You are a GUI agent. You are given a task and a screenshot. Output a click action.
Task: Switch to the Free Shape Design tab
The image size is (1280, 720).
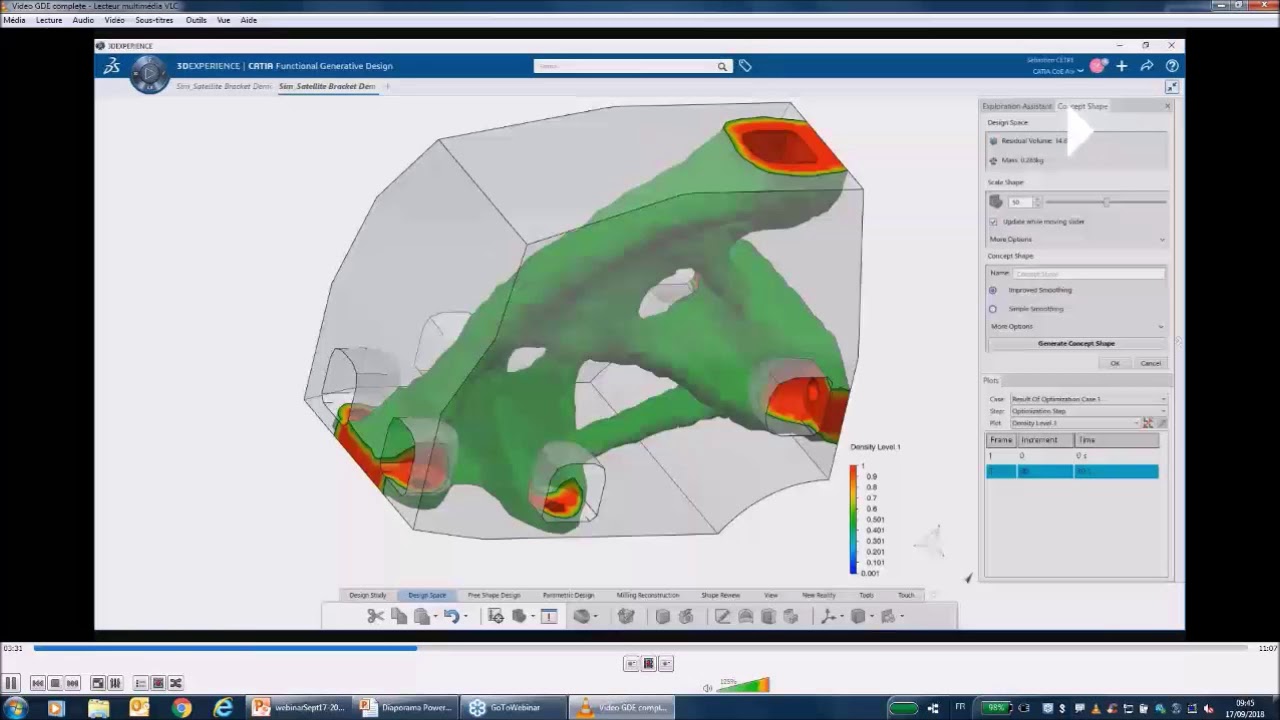(494, 595)
